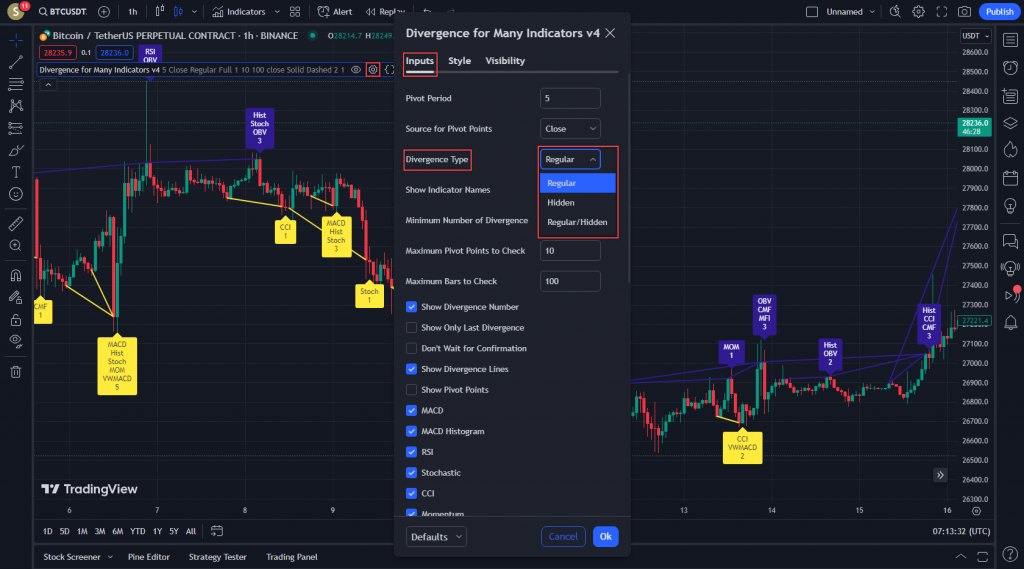Switch to the Visibility tab
The height and width of the screenshot is (569, 1024).
point(505,61)
